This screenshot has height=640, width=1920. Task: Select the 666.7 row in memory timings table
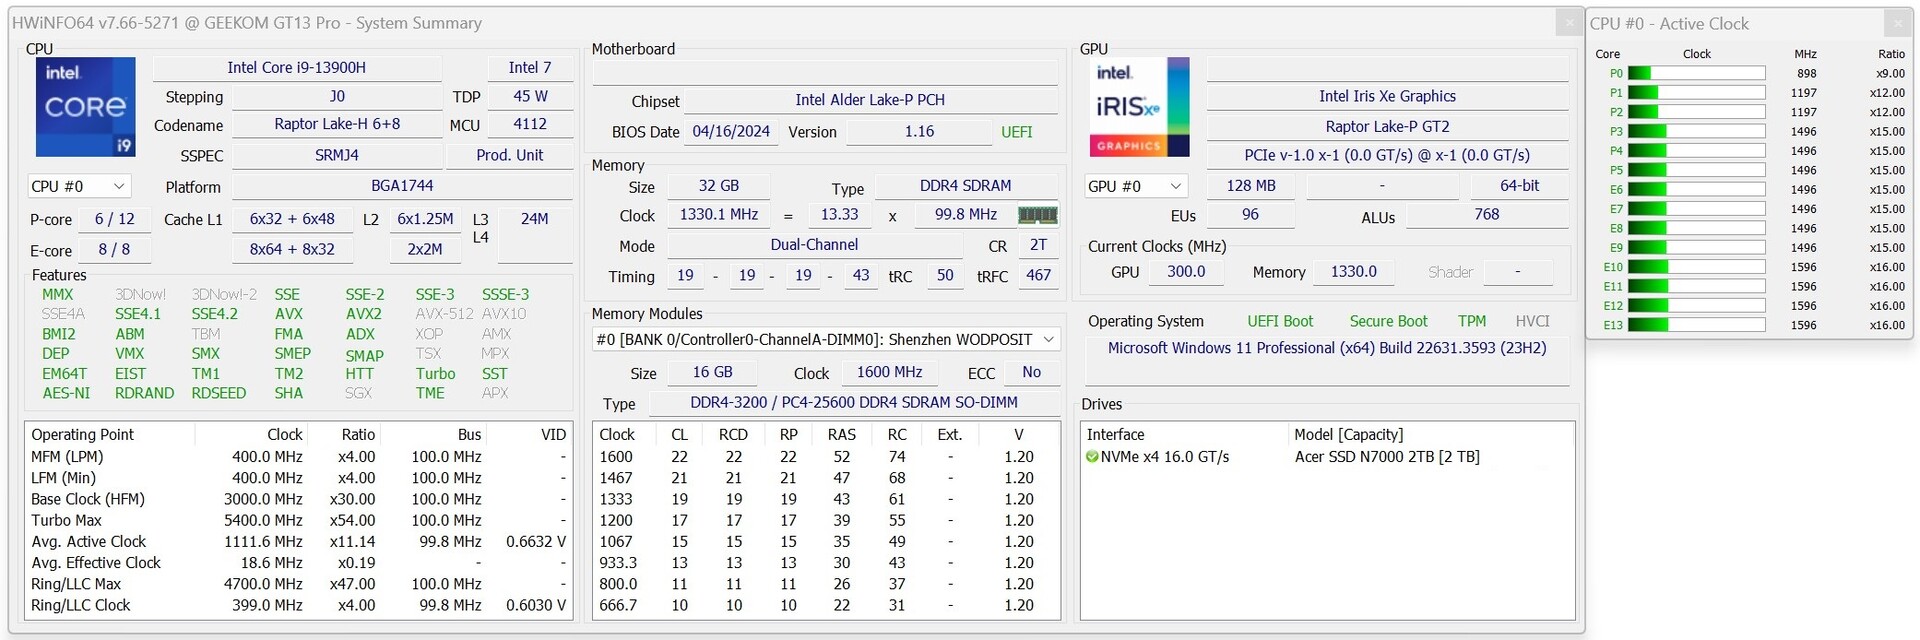pyautogui.click(x=826, y=605)
